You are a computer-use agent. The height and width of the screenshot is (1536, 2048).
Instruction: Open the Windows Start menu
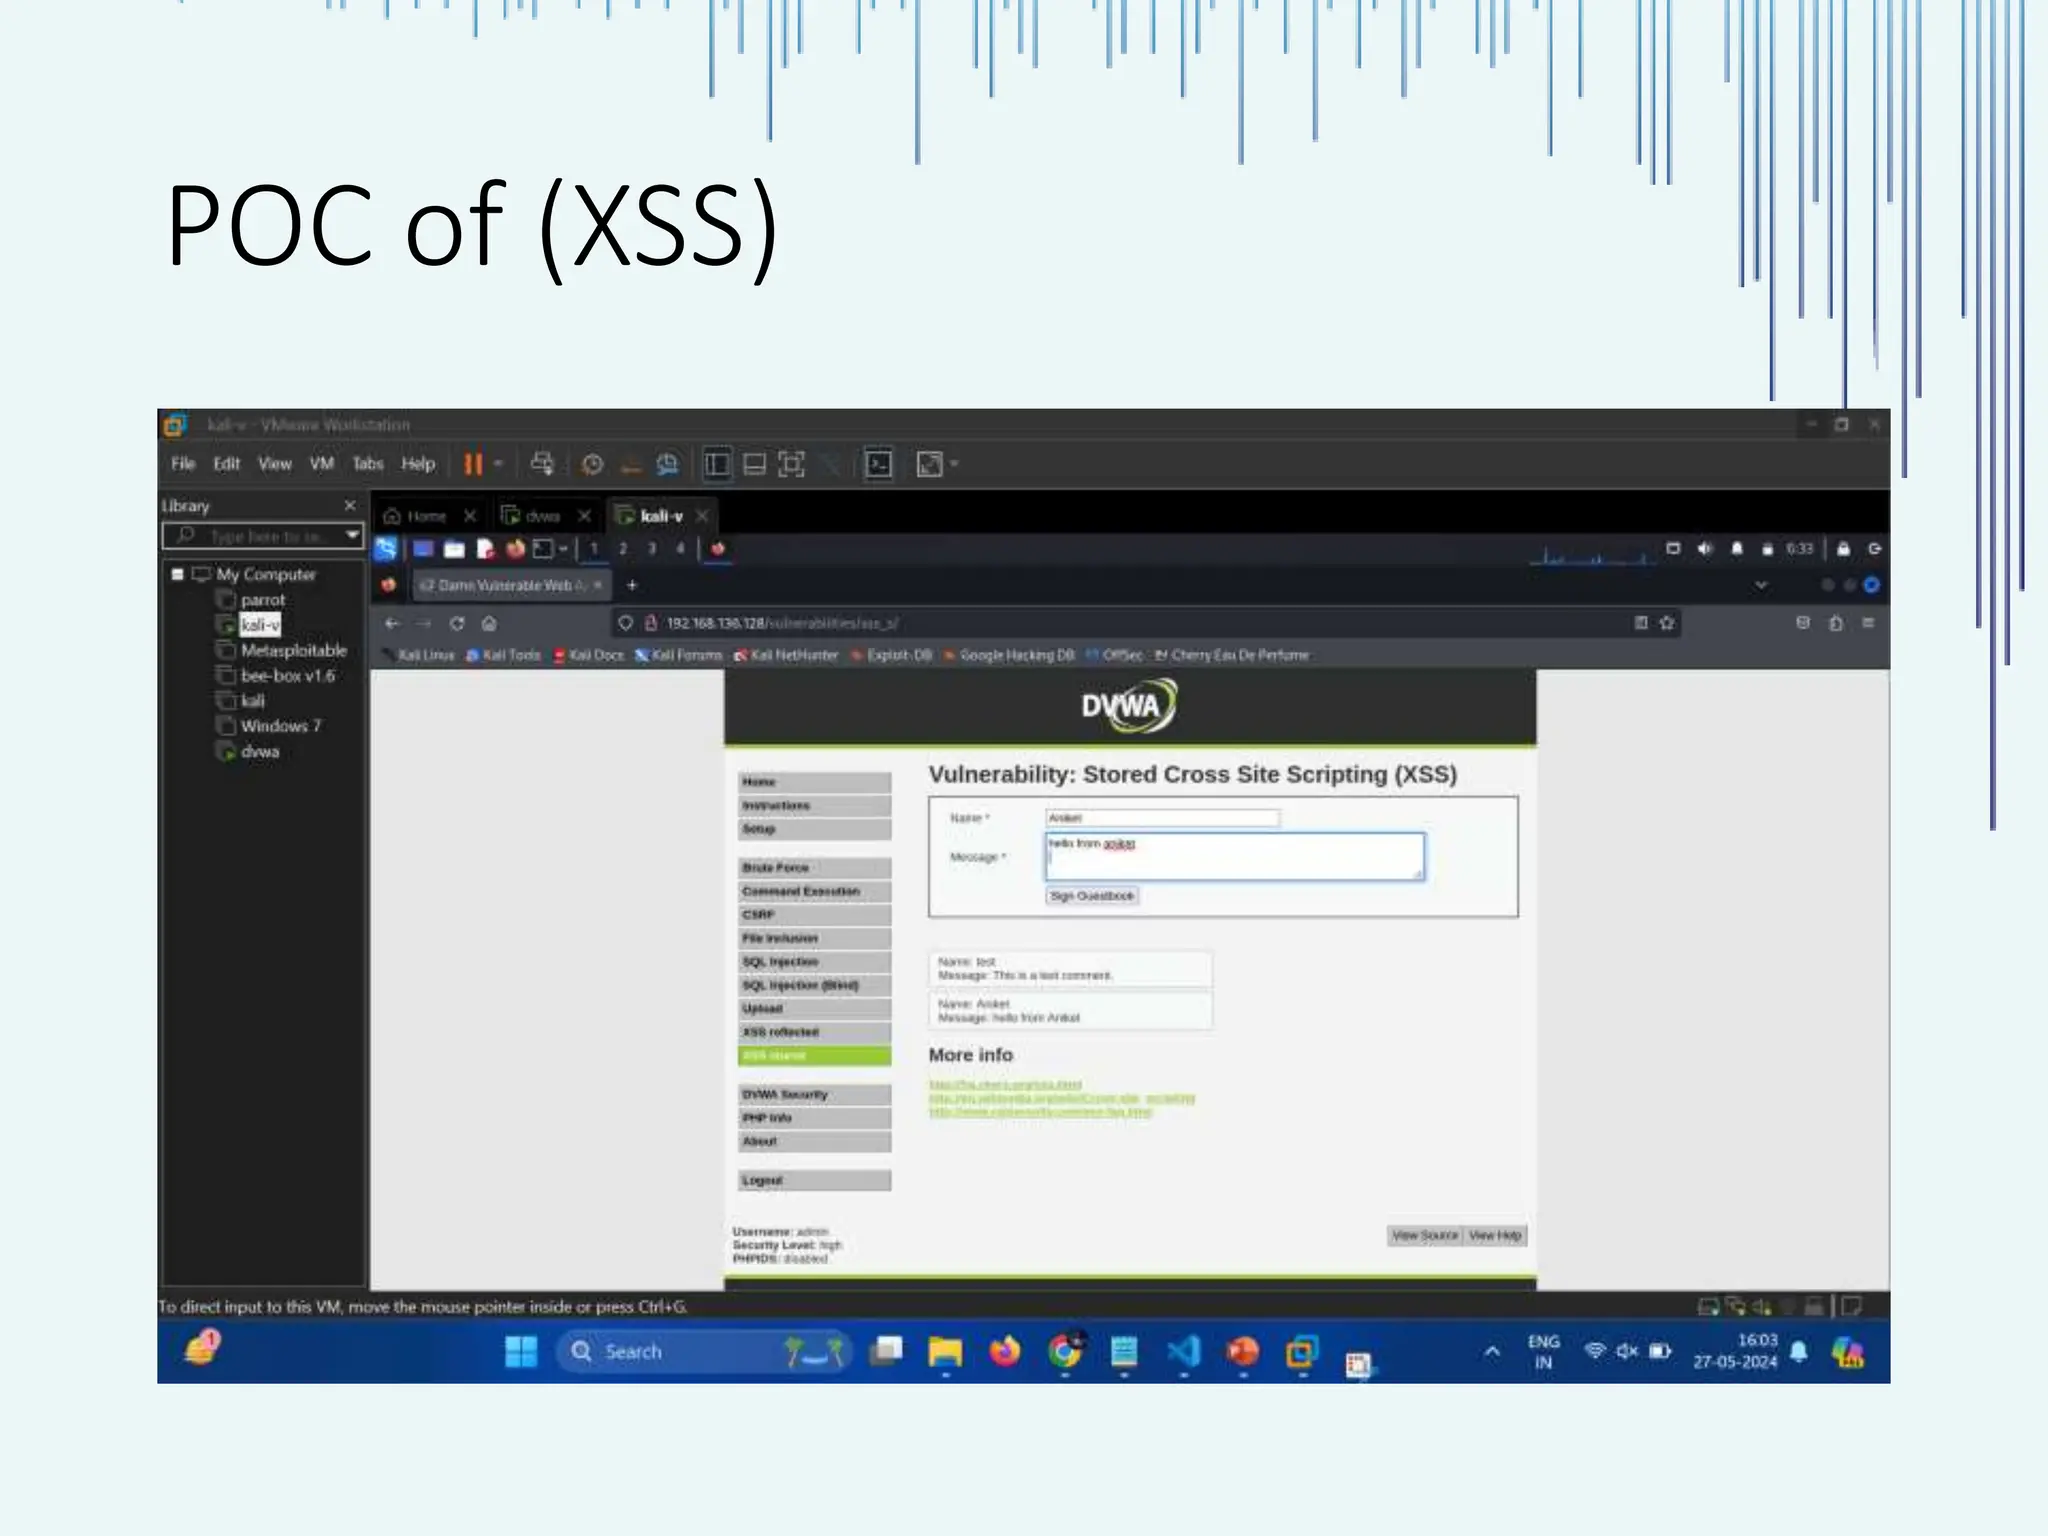point(521,1352)
